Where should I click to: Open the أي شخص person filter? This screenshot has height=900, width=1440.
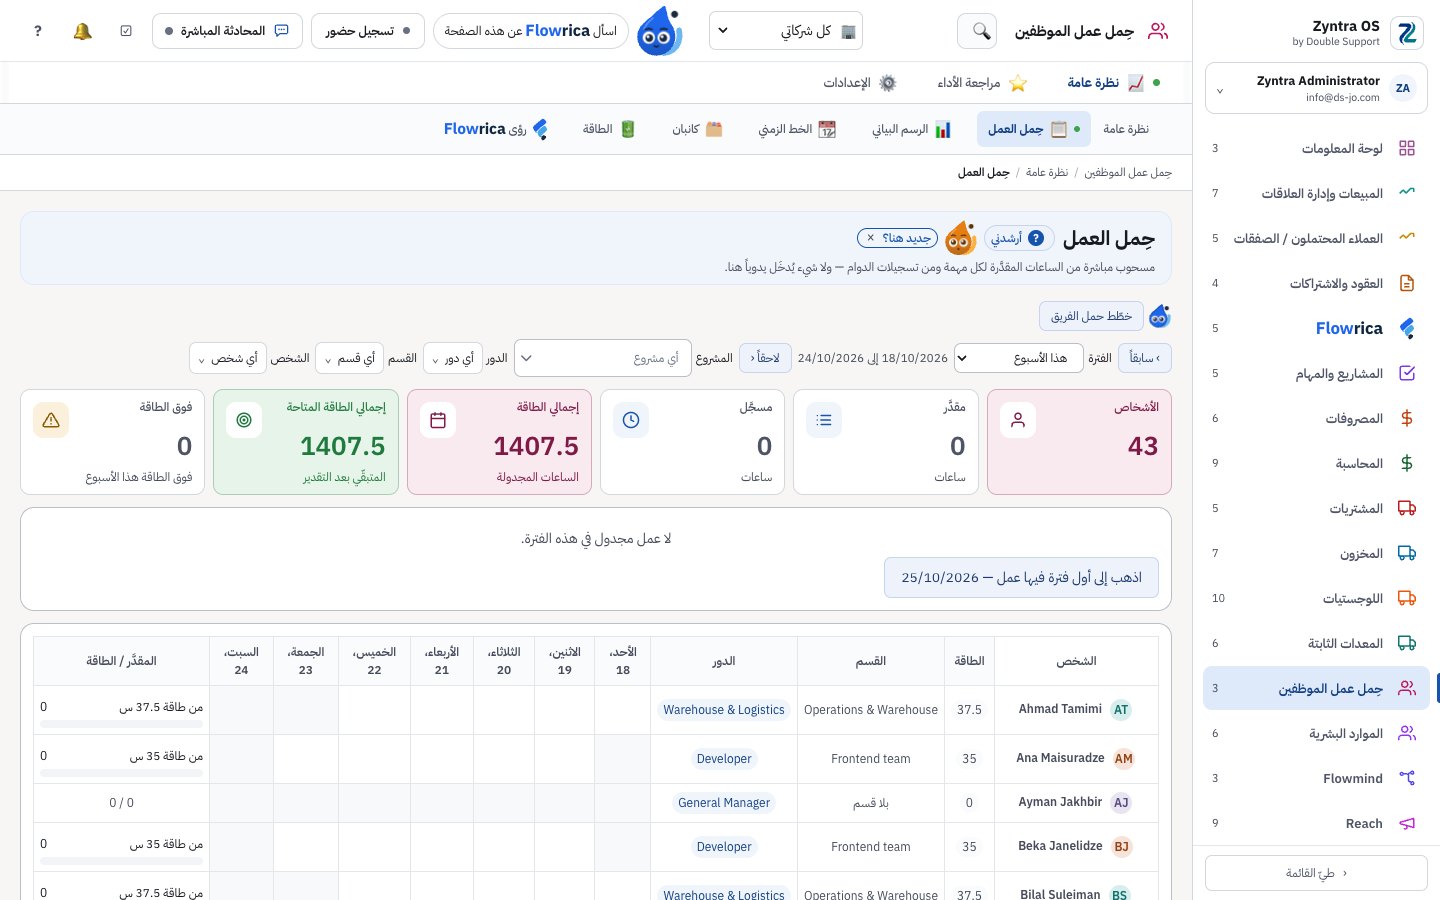(x=228, y=358)
